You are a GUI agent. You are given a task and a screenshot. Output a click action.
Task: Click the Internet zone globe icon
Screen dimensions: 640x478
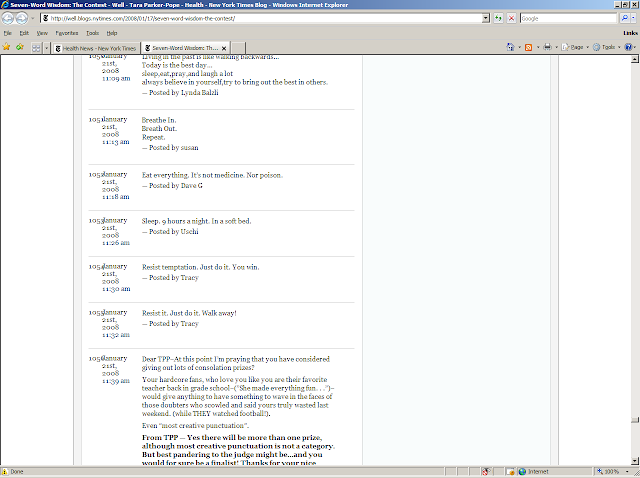point(522,471)
